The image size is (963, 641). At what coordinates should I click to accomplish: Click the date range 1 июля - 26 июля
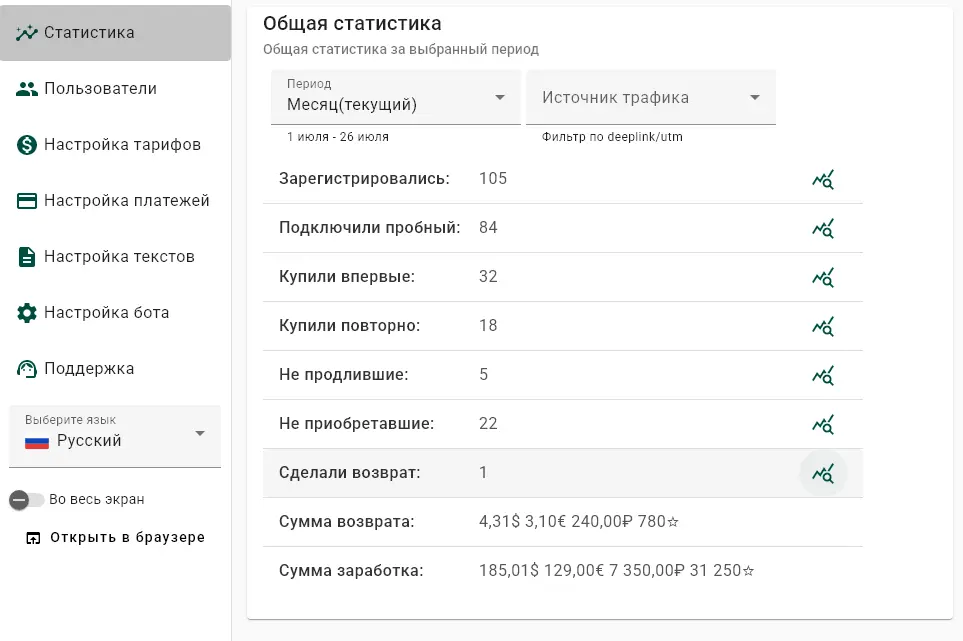[337, 137]
